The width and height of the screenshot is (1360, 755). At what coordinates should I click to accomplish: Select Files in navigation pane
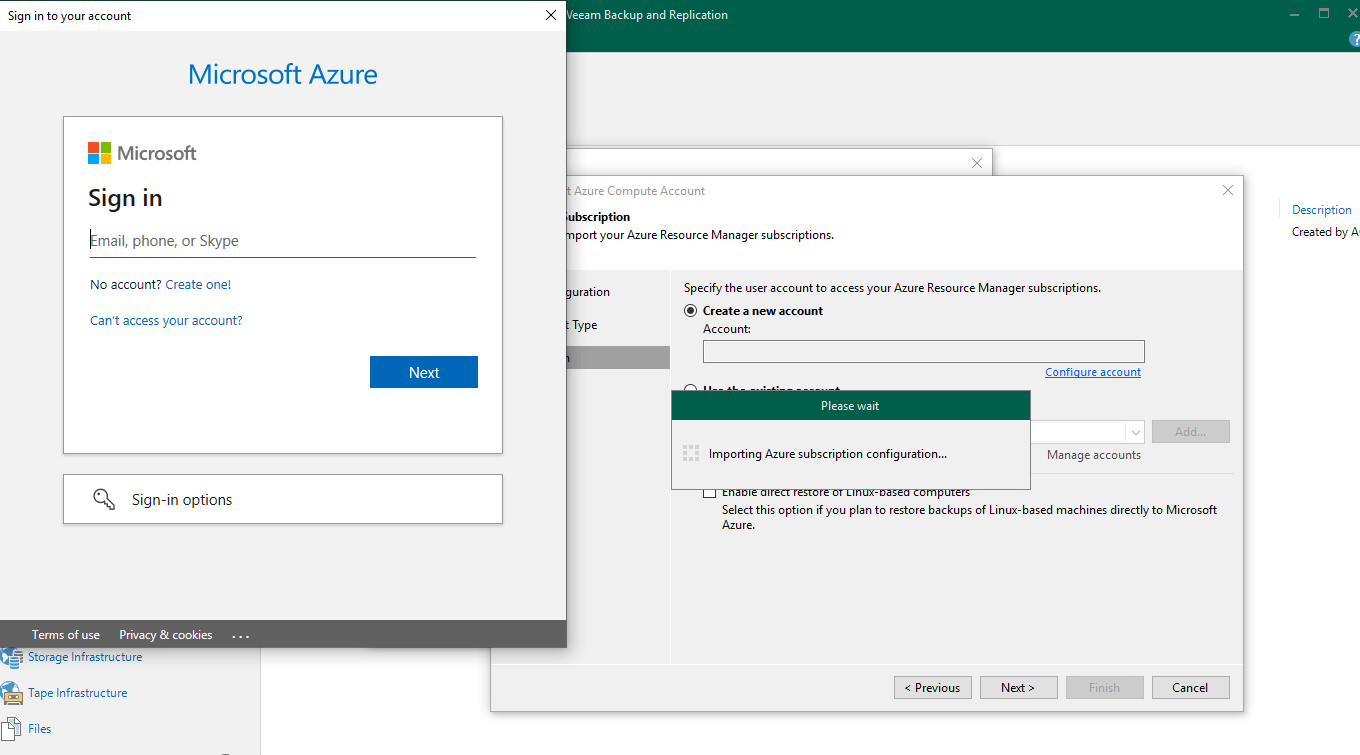click(x=40, y=729)
